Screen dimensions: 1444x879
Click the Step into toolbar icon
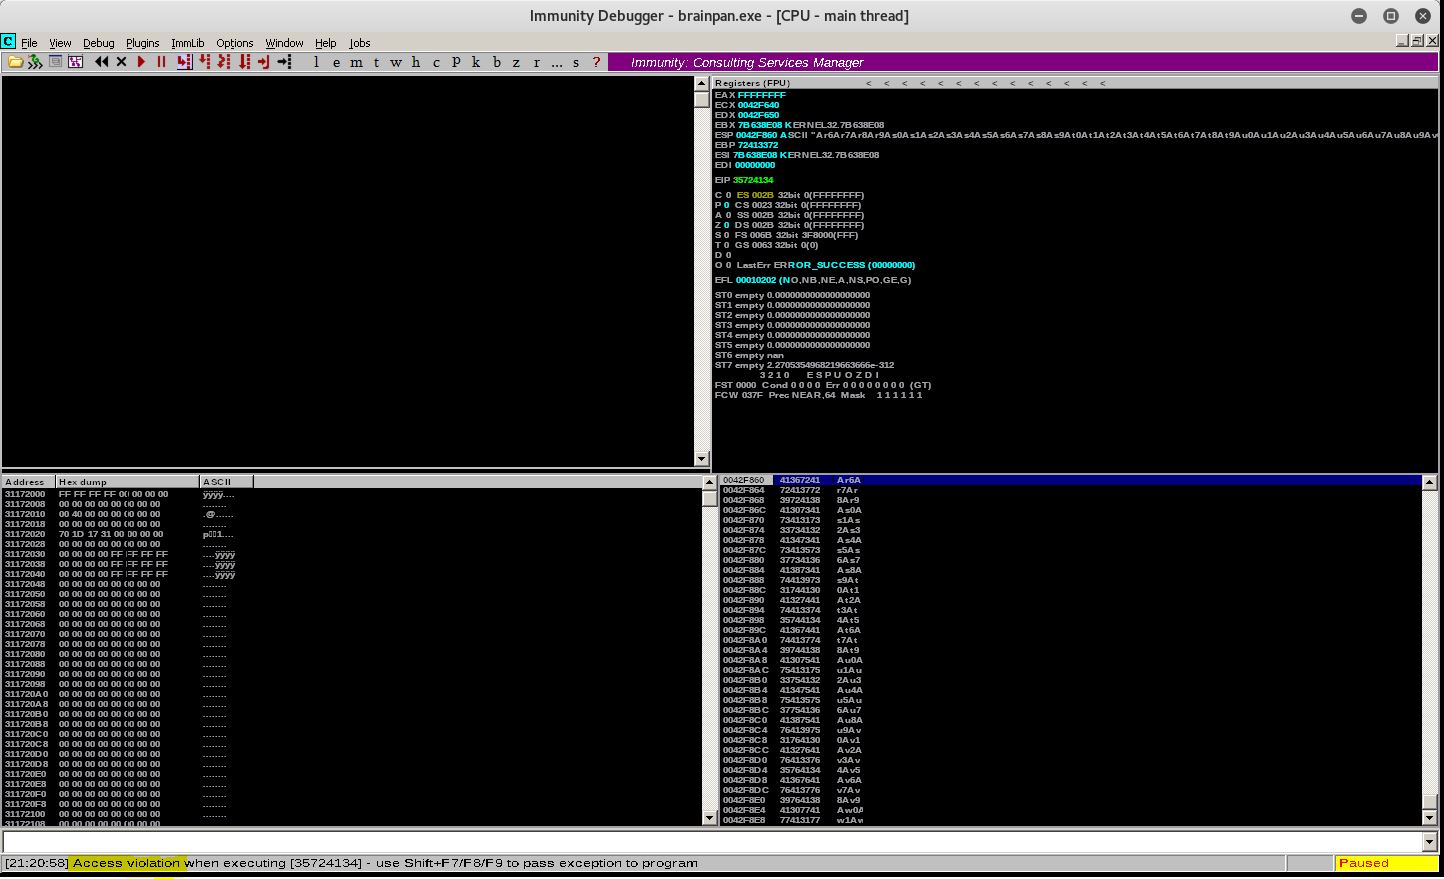[x=184, y=62]
